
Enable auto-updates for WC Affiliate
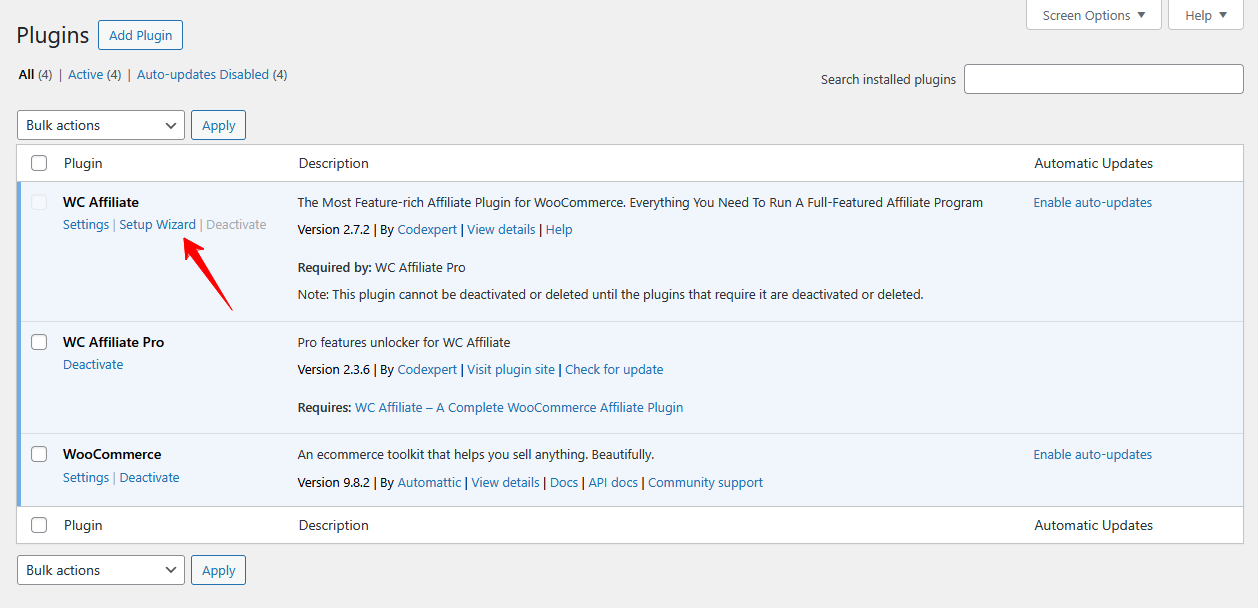tap(1093, 203)
